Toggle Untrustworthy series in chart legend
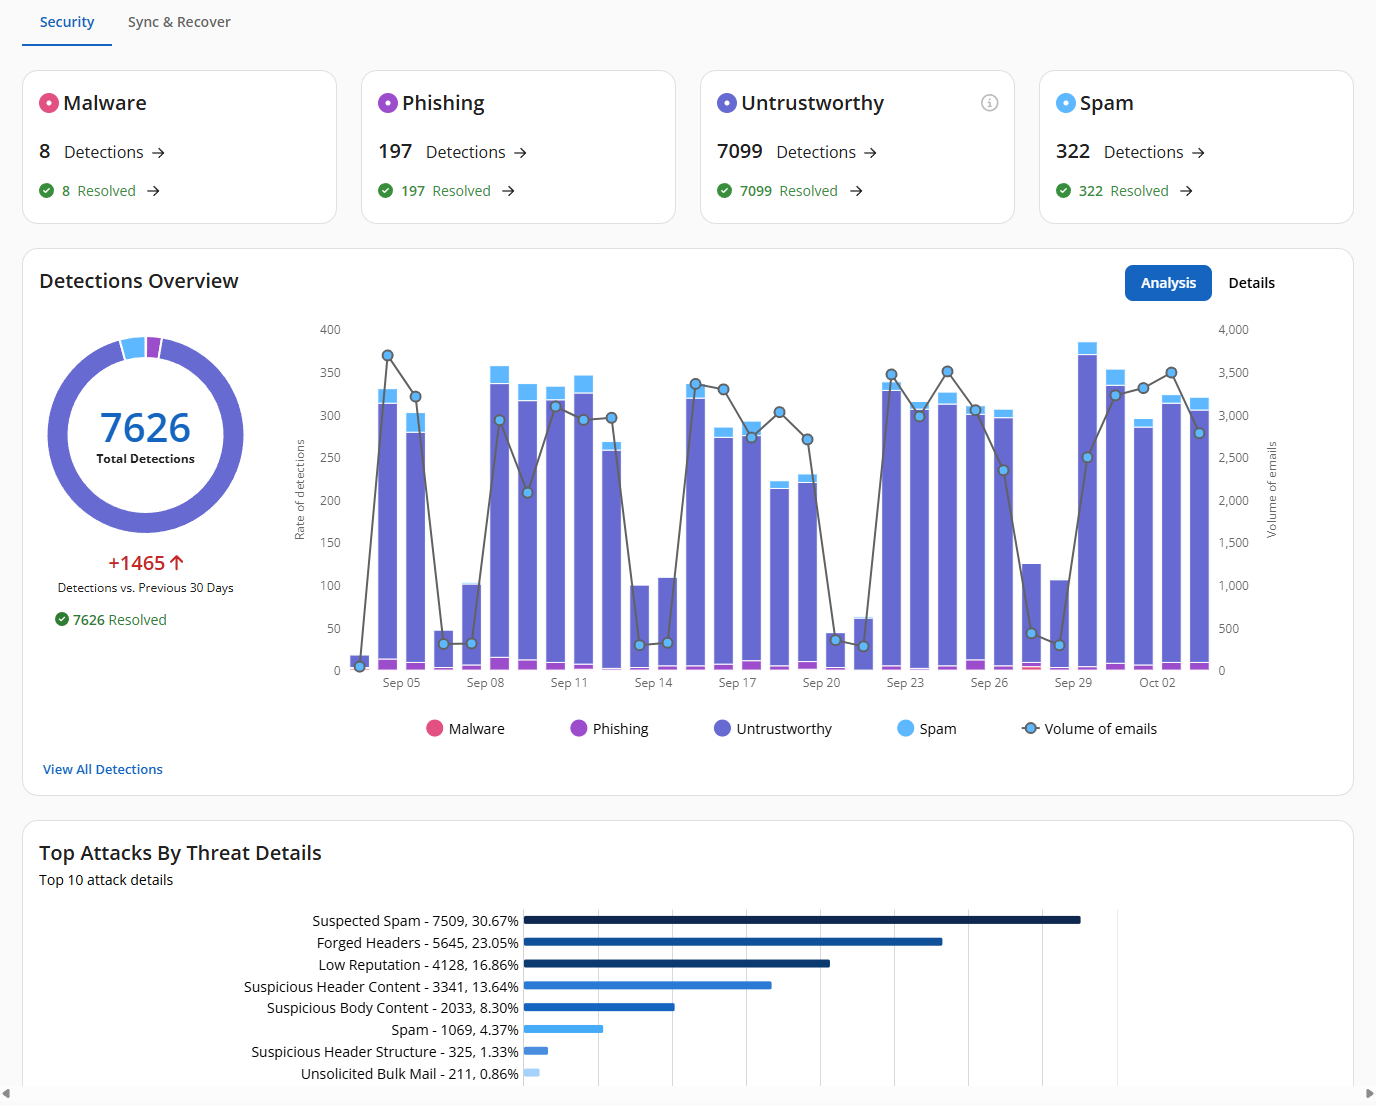 [x=773, y=729]
